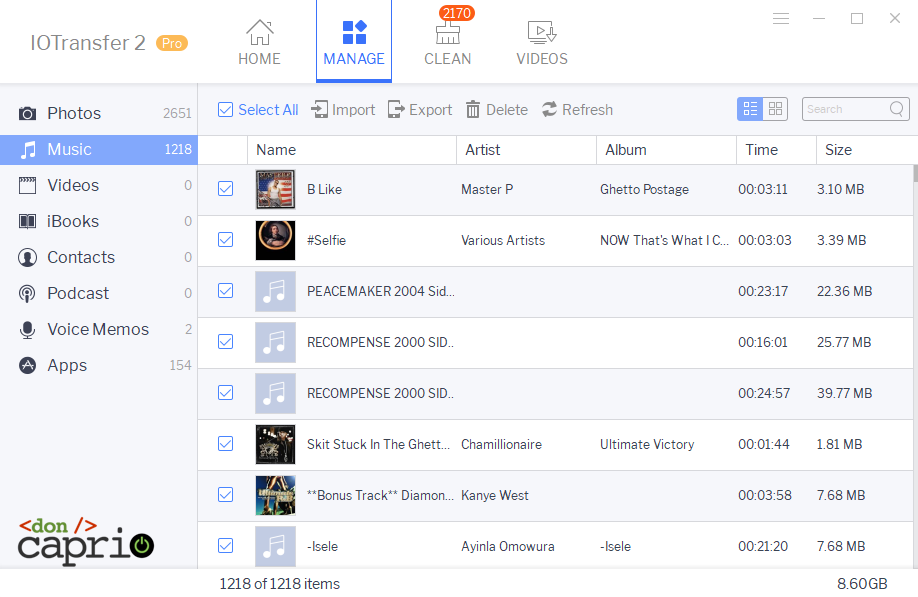Select the Chamillionaire artist cell
Image resolution: width=918 pixels, height=597 pixels.
click(501, 444)
